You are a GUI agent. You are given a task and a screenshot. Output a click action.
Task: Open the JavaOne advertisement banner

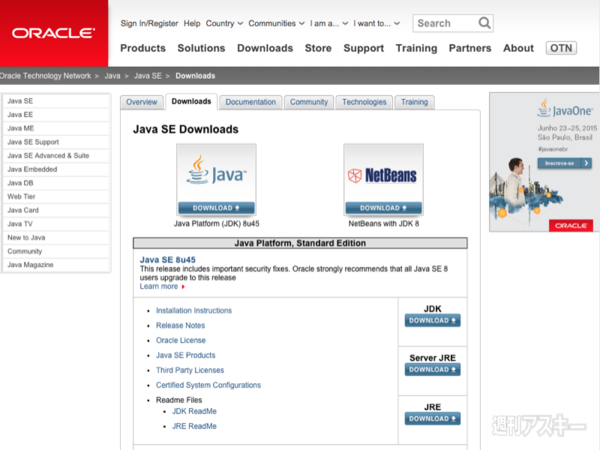(544, 162)
